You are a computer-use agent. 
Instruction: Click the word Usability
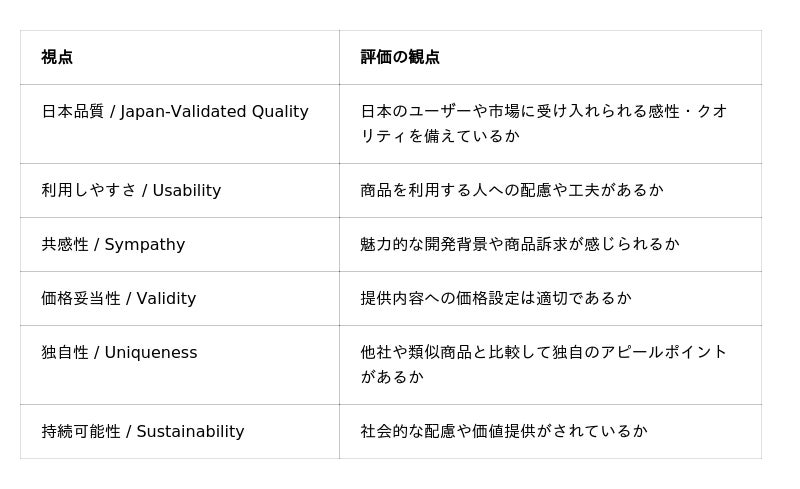pyautogui.click(x=187, y=191)
